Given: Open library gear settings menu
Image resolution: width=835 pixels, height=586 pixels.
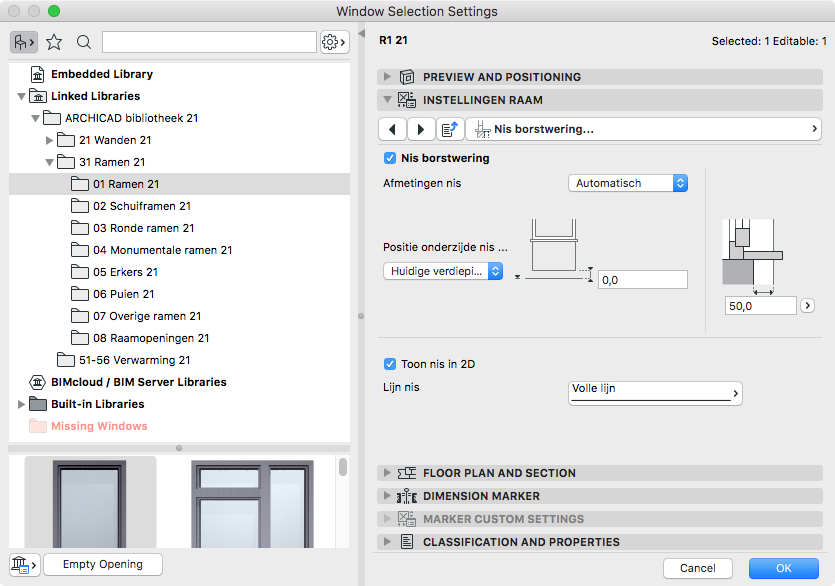Looking at the screenshot, I should tap(334, 42).
